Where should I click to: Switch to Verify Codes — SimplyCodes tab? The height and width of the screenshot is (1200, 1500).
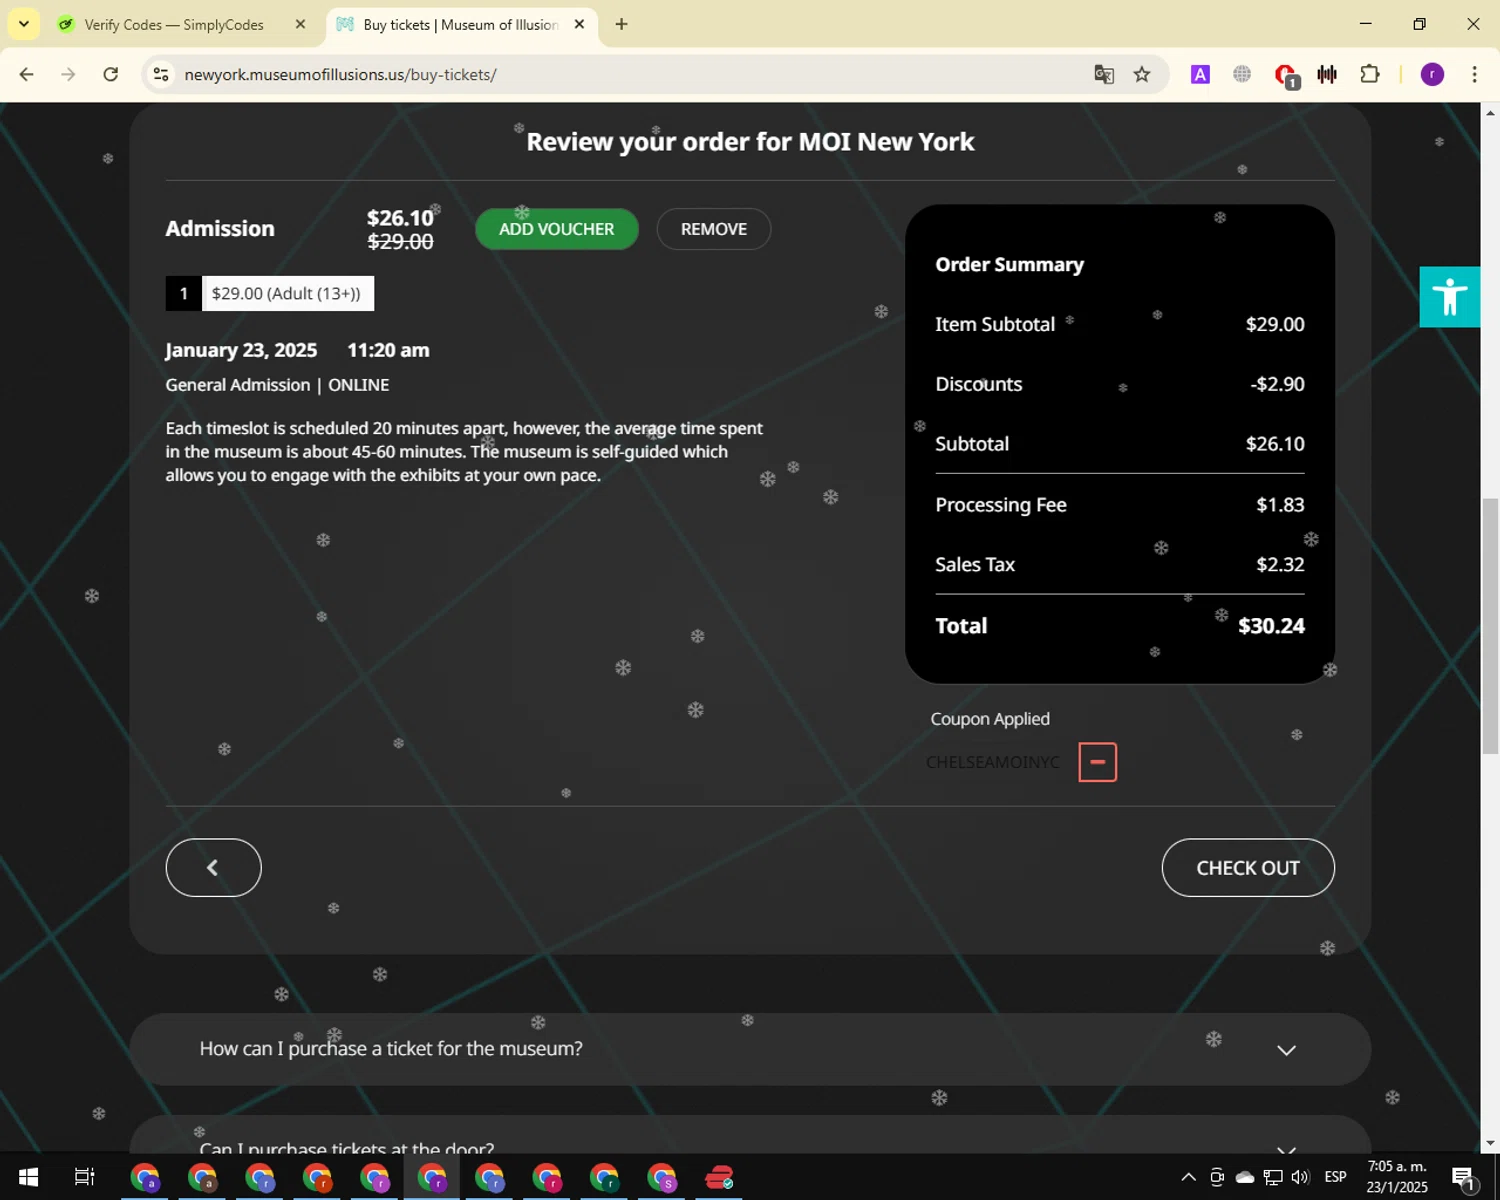tap(173, 24)
